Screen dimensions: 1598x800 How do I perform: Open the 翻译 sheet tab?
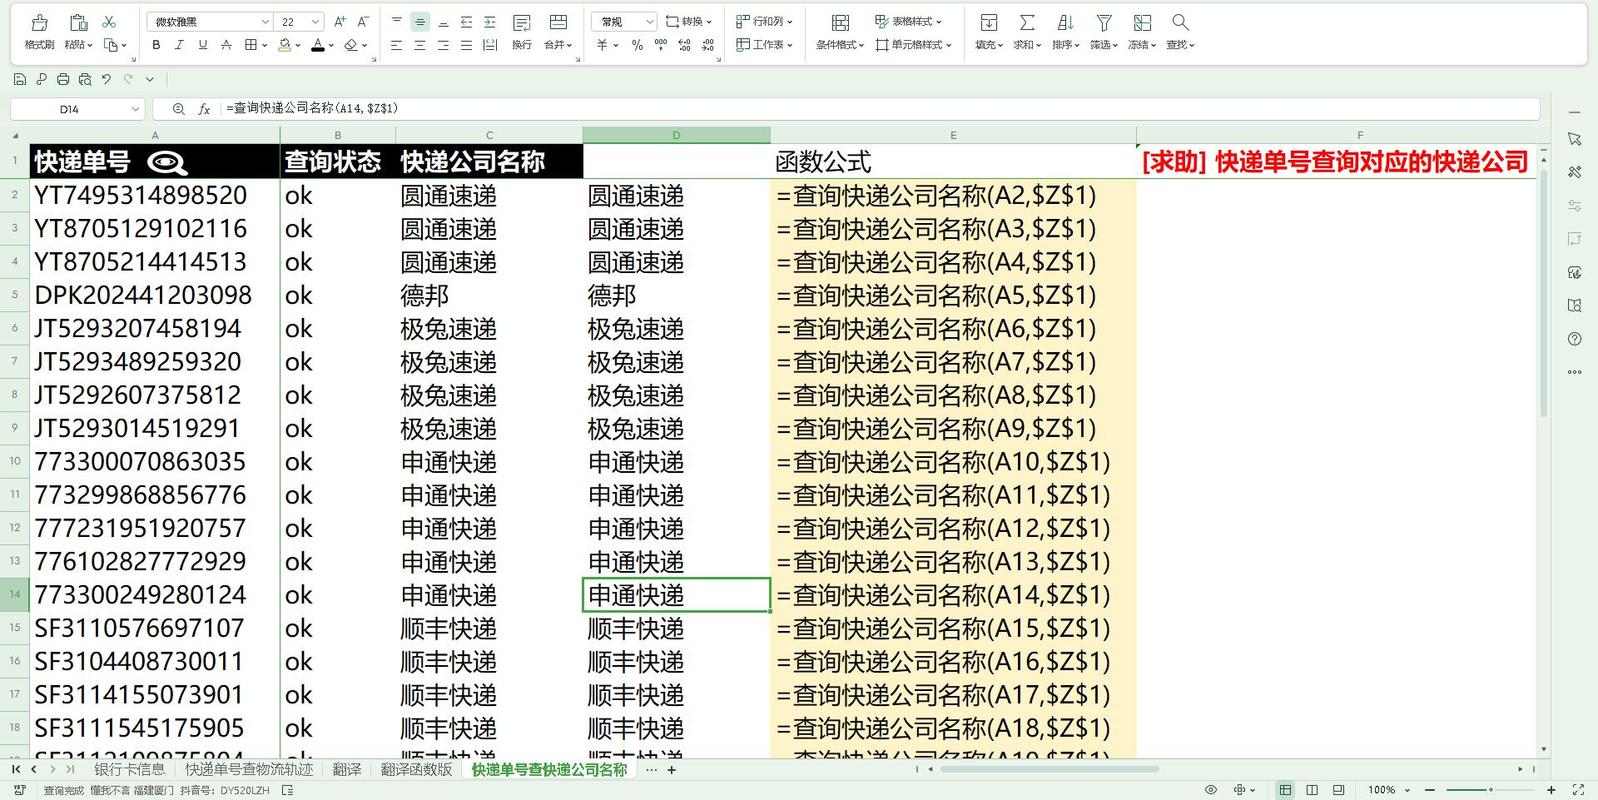(347, 770)
